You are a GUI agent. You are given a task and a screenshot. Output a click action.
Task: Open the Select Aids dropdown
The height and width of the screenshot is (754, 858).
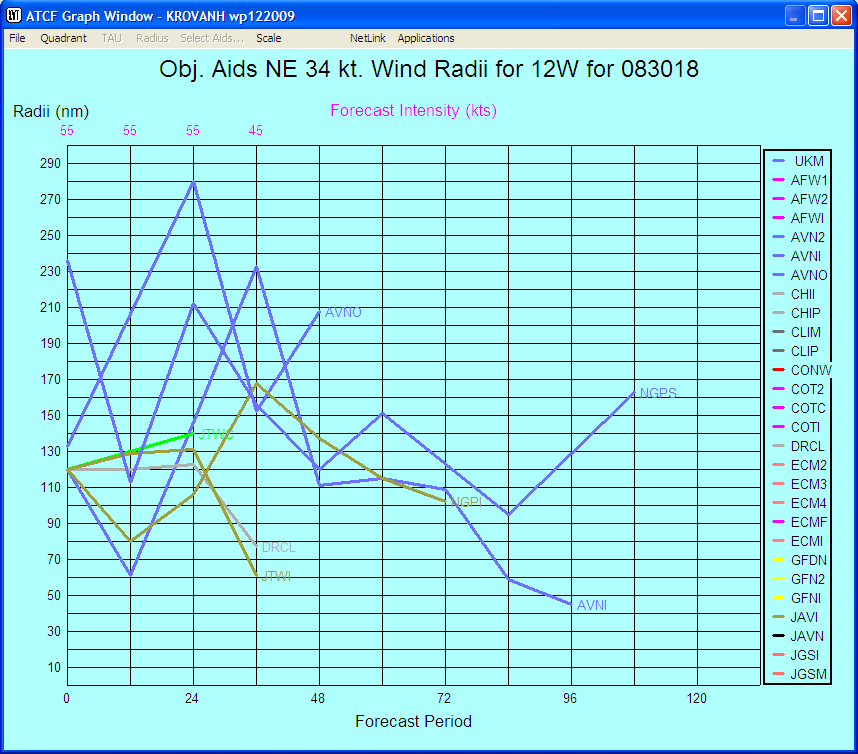point(211,38)
